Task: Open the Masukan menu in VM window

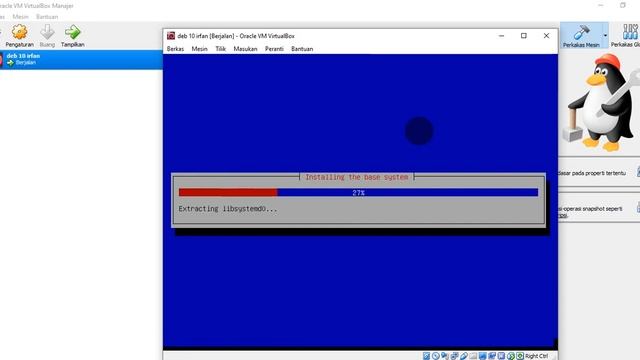Action: tap(245, 49)
